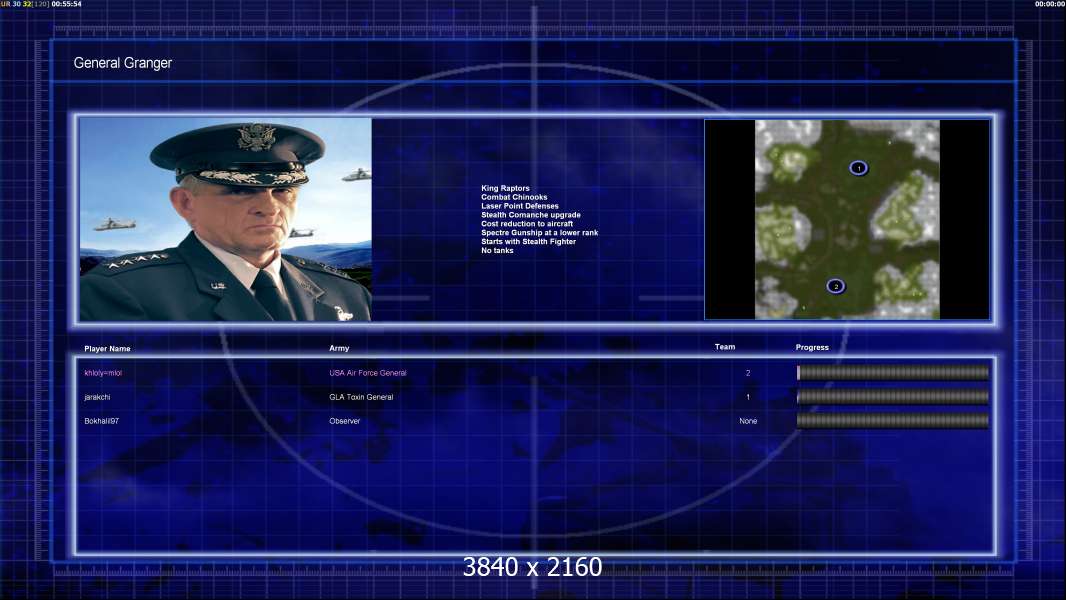The image size is (1066, 600).
Task: Click khloly=mlol's loading progress bar
Action: click(893, 372)
